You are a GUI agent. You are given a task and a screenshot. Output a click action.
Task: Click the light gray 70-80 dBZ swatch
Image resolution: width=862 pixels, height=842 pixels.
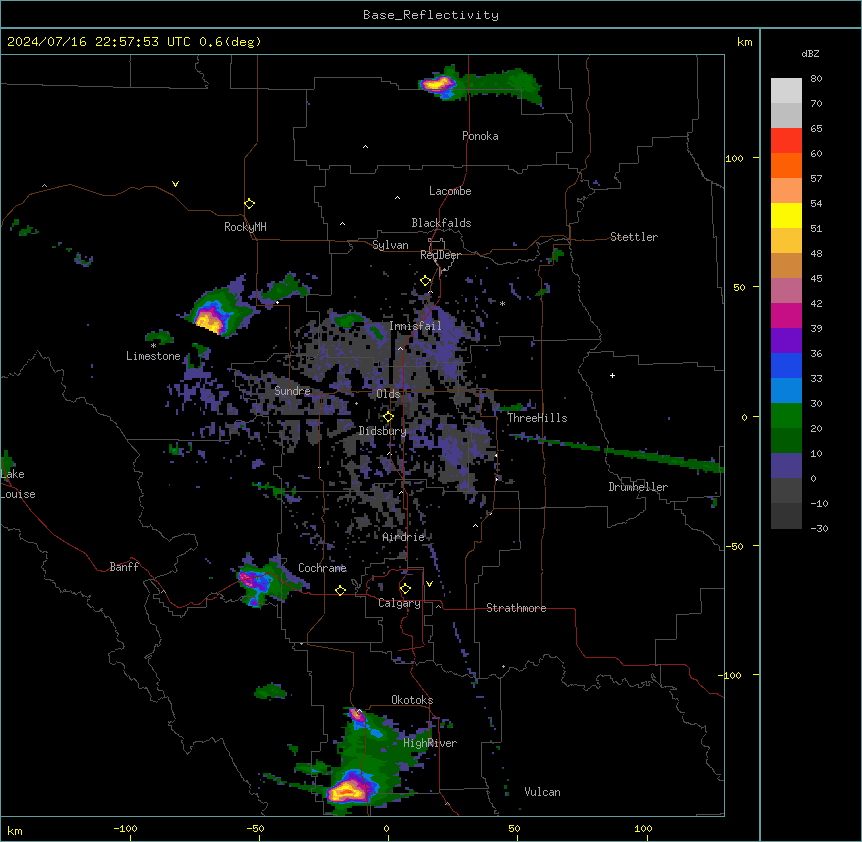pos(786,91)
